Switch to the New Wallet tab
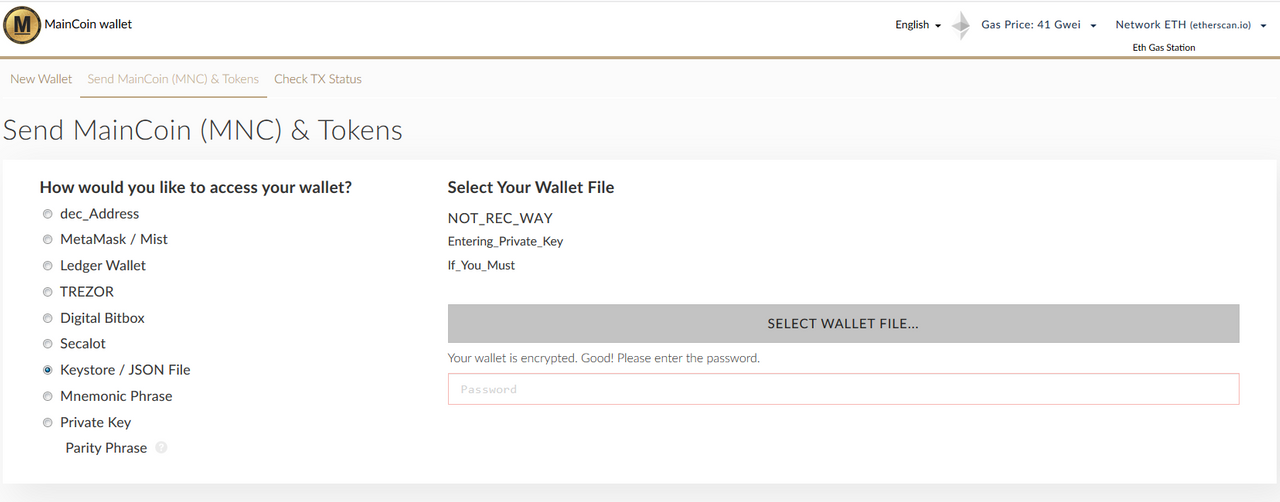Viewport: 1280px width, 502px height. 41,79
